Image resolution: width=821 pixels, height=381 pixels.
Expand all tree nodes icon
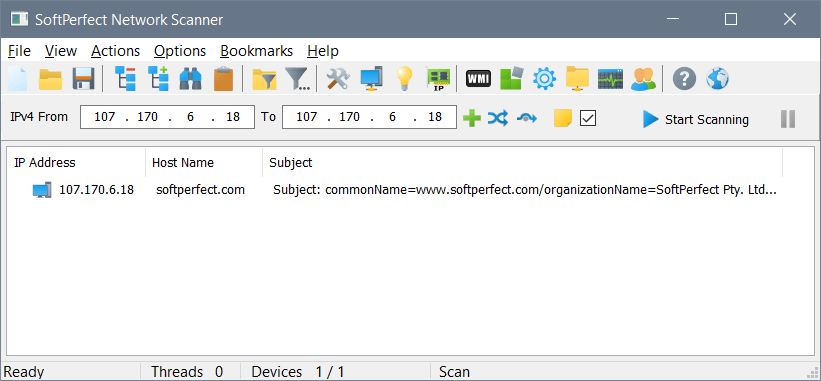pos(158,79)
